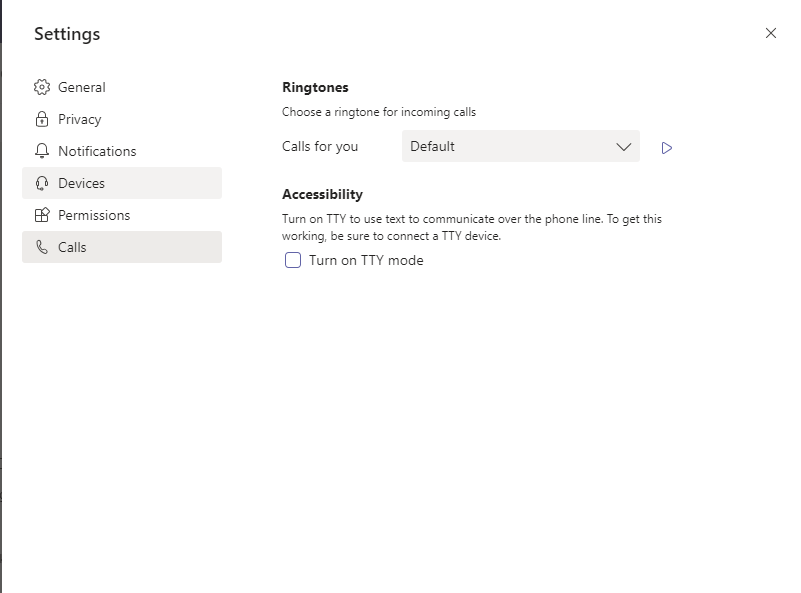Open the Permissions settings section
The height and width of the screenshot is (593, 801).
(x=94, y=215)
